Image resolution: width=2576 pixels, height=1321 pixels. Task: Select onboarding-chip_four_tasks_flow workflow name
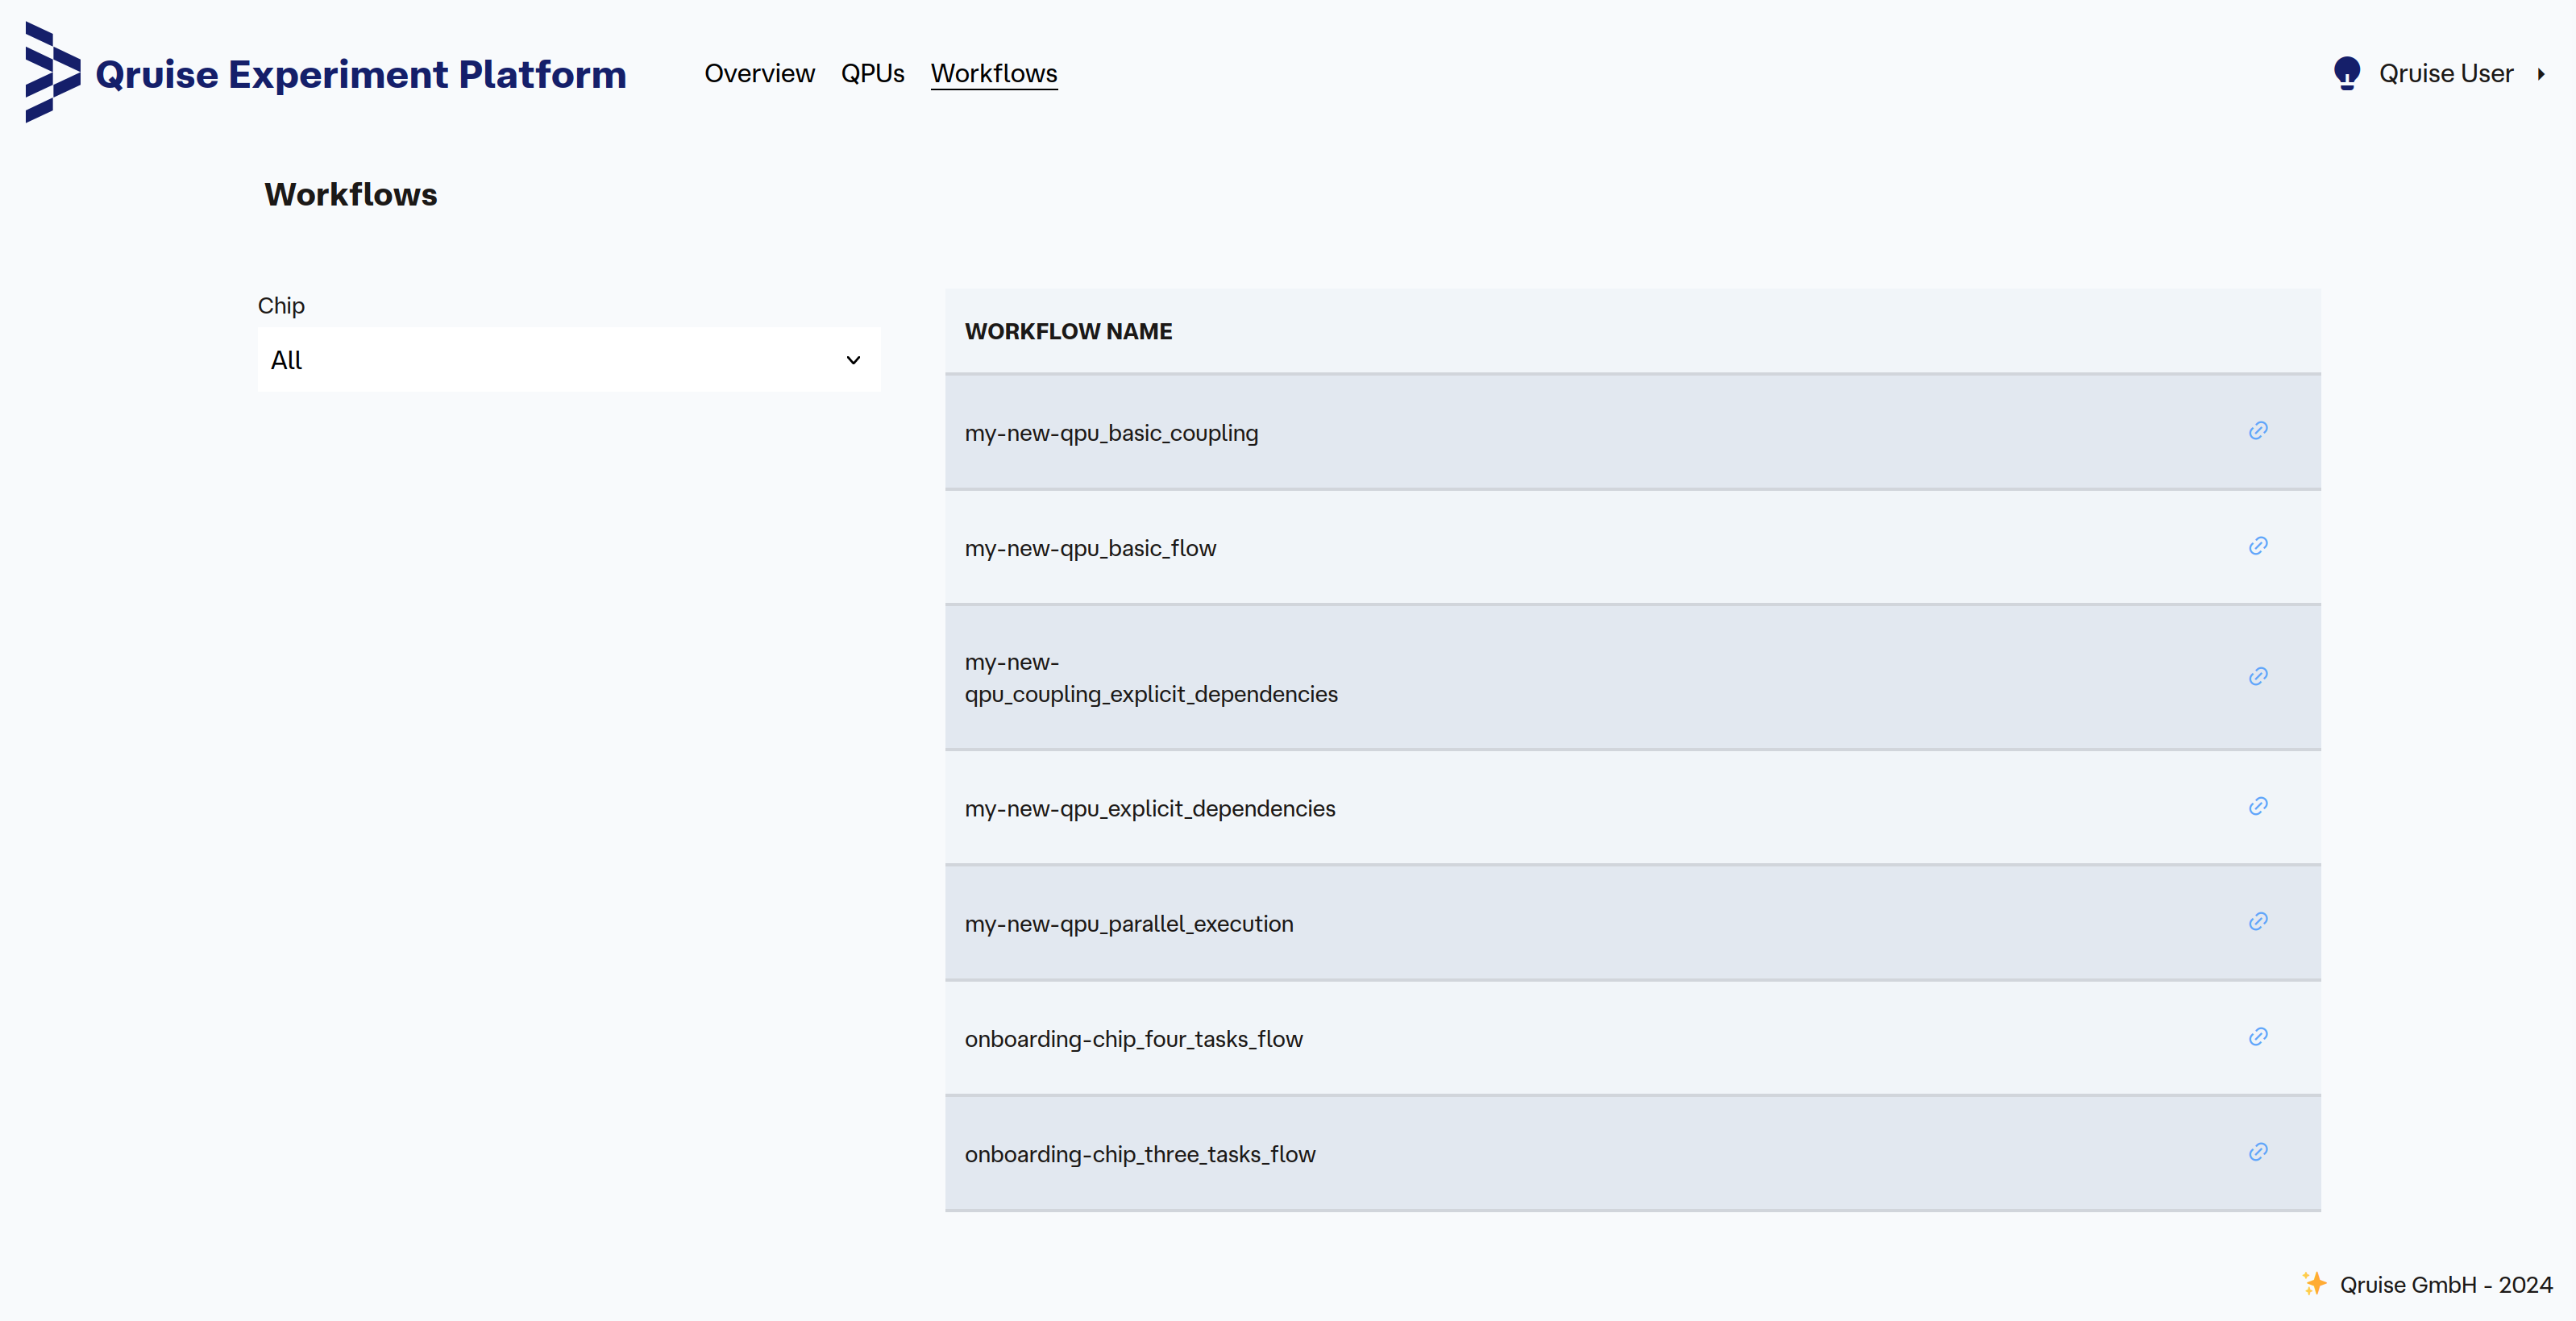tap(1133, 1039)
